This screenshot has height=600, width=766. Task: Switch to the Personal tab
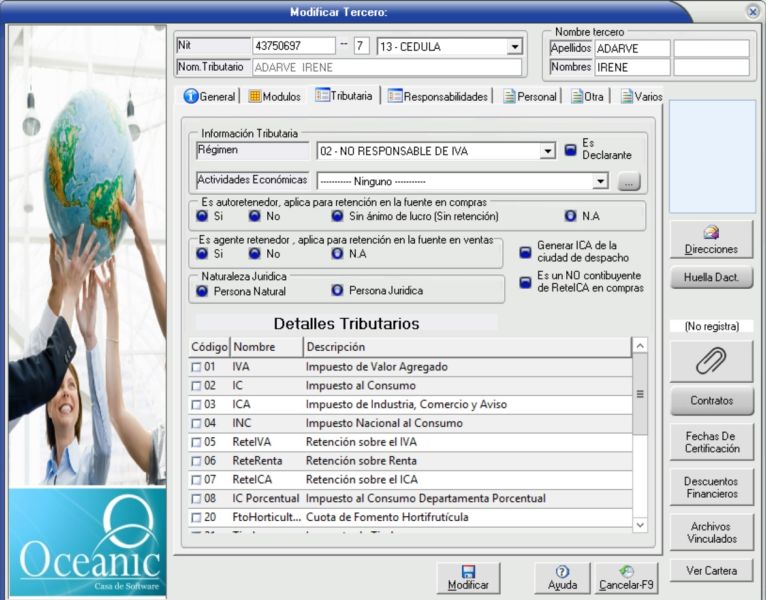pos(530,96)
